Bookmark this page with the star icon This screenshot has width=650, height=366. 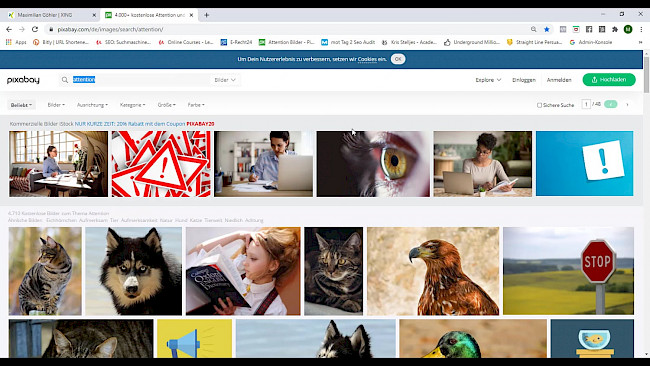point(547,29)
